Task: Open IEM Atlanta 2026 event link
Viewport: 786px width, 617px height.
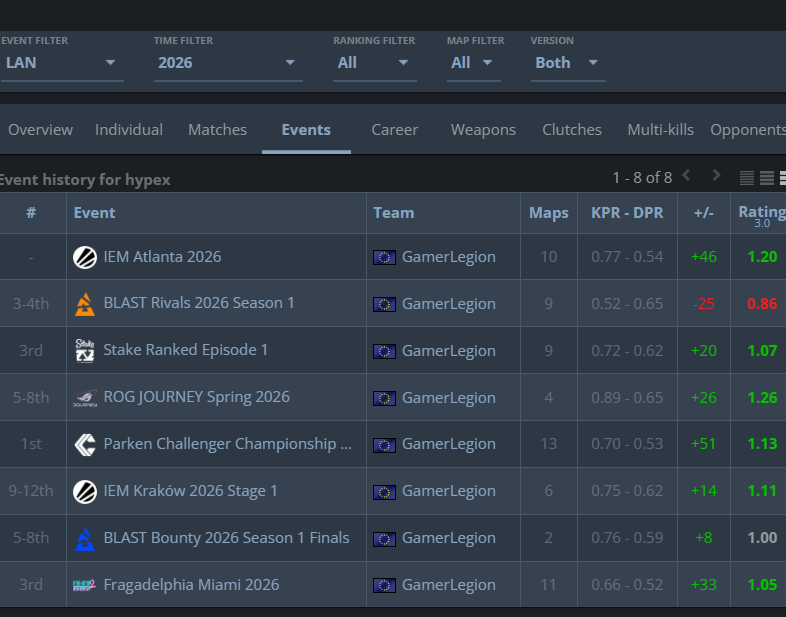Action: [x=162, y=257]
